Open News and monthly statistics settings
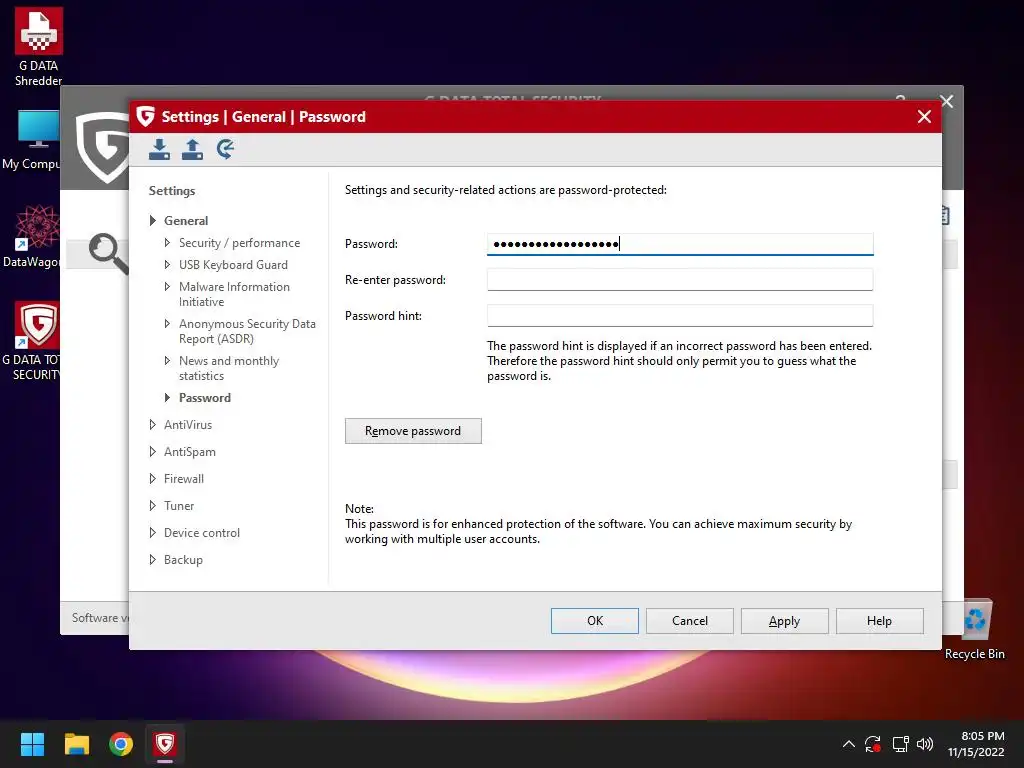Viewport: 1024px width, 768px height. click(x=229, y=368)
